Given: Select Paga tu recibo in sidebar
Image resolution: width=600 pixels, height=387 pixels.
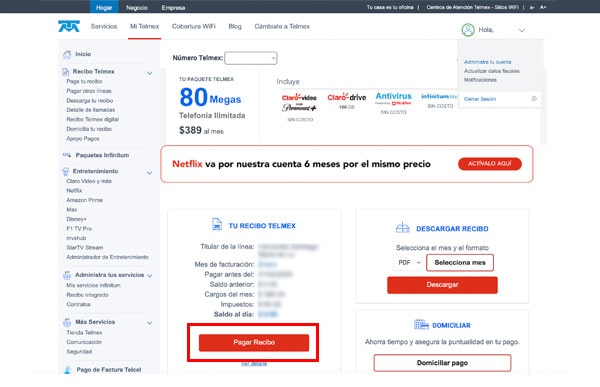Looking at the screenshot, I should pyautogui.click(x=84, y=82).
